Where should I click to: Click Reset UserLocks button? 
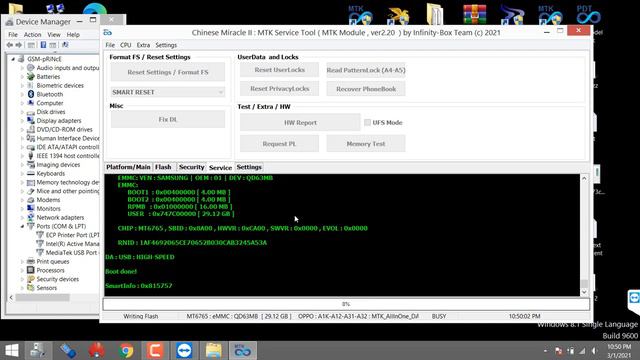[280, 70]
